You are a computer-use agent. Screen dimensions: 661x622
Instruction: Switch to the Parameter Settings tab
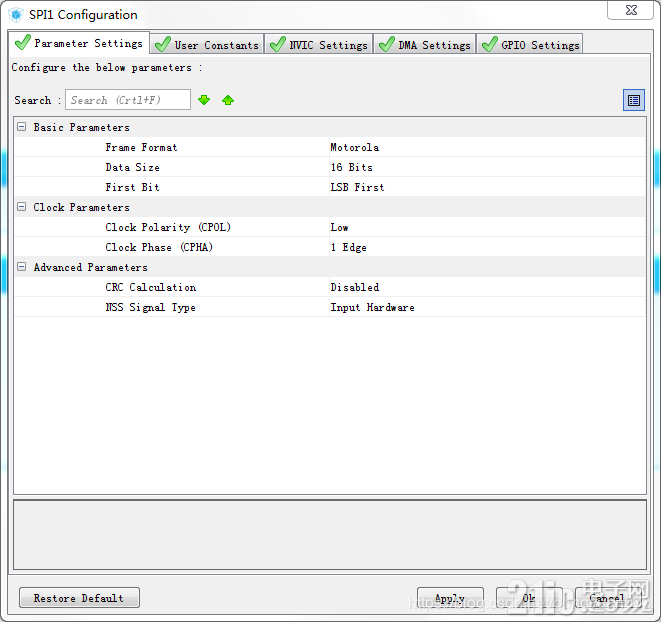(x=79, y=43)
